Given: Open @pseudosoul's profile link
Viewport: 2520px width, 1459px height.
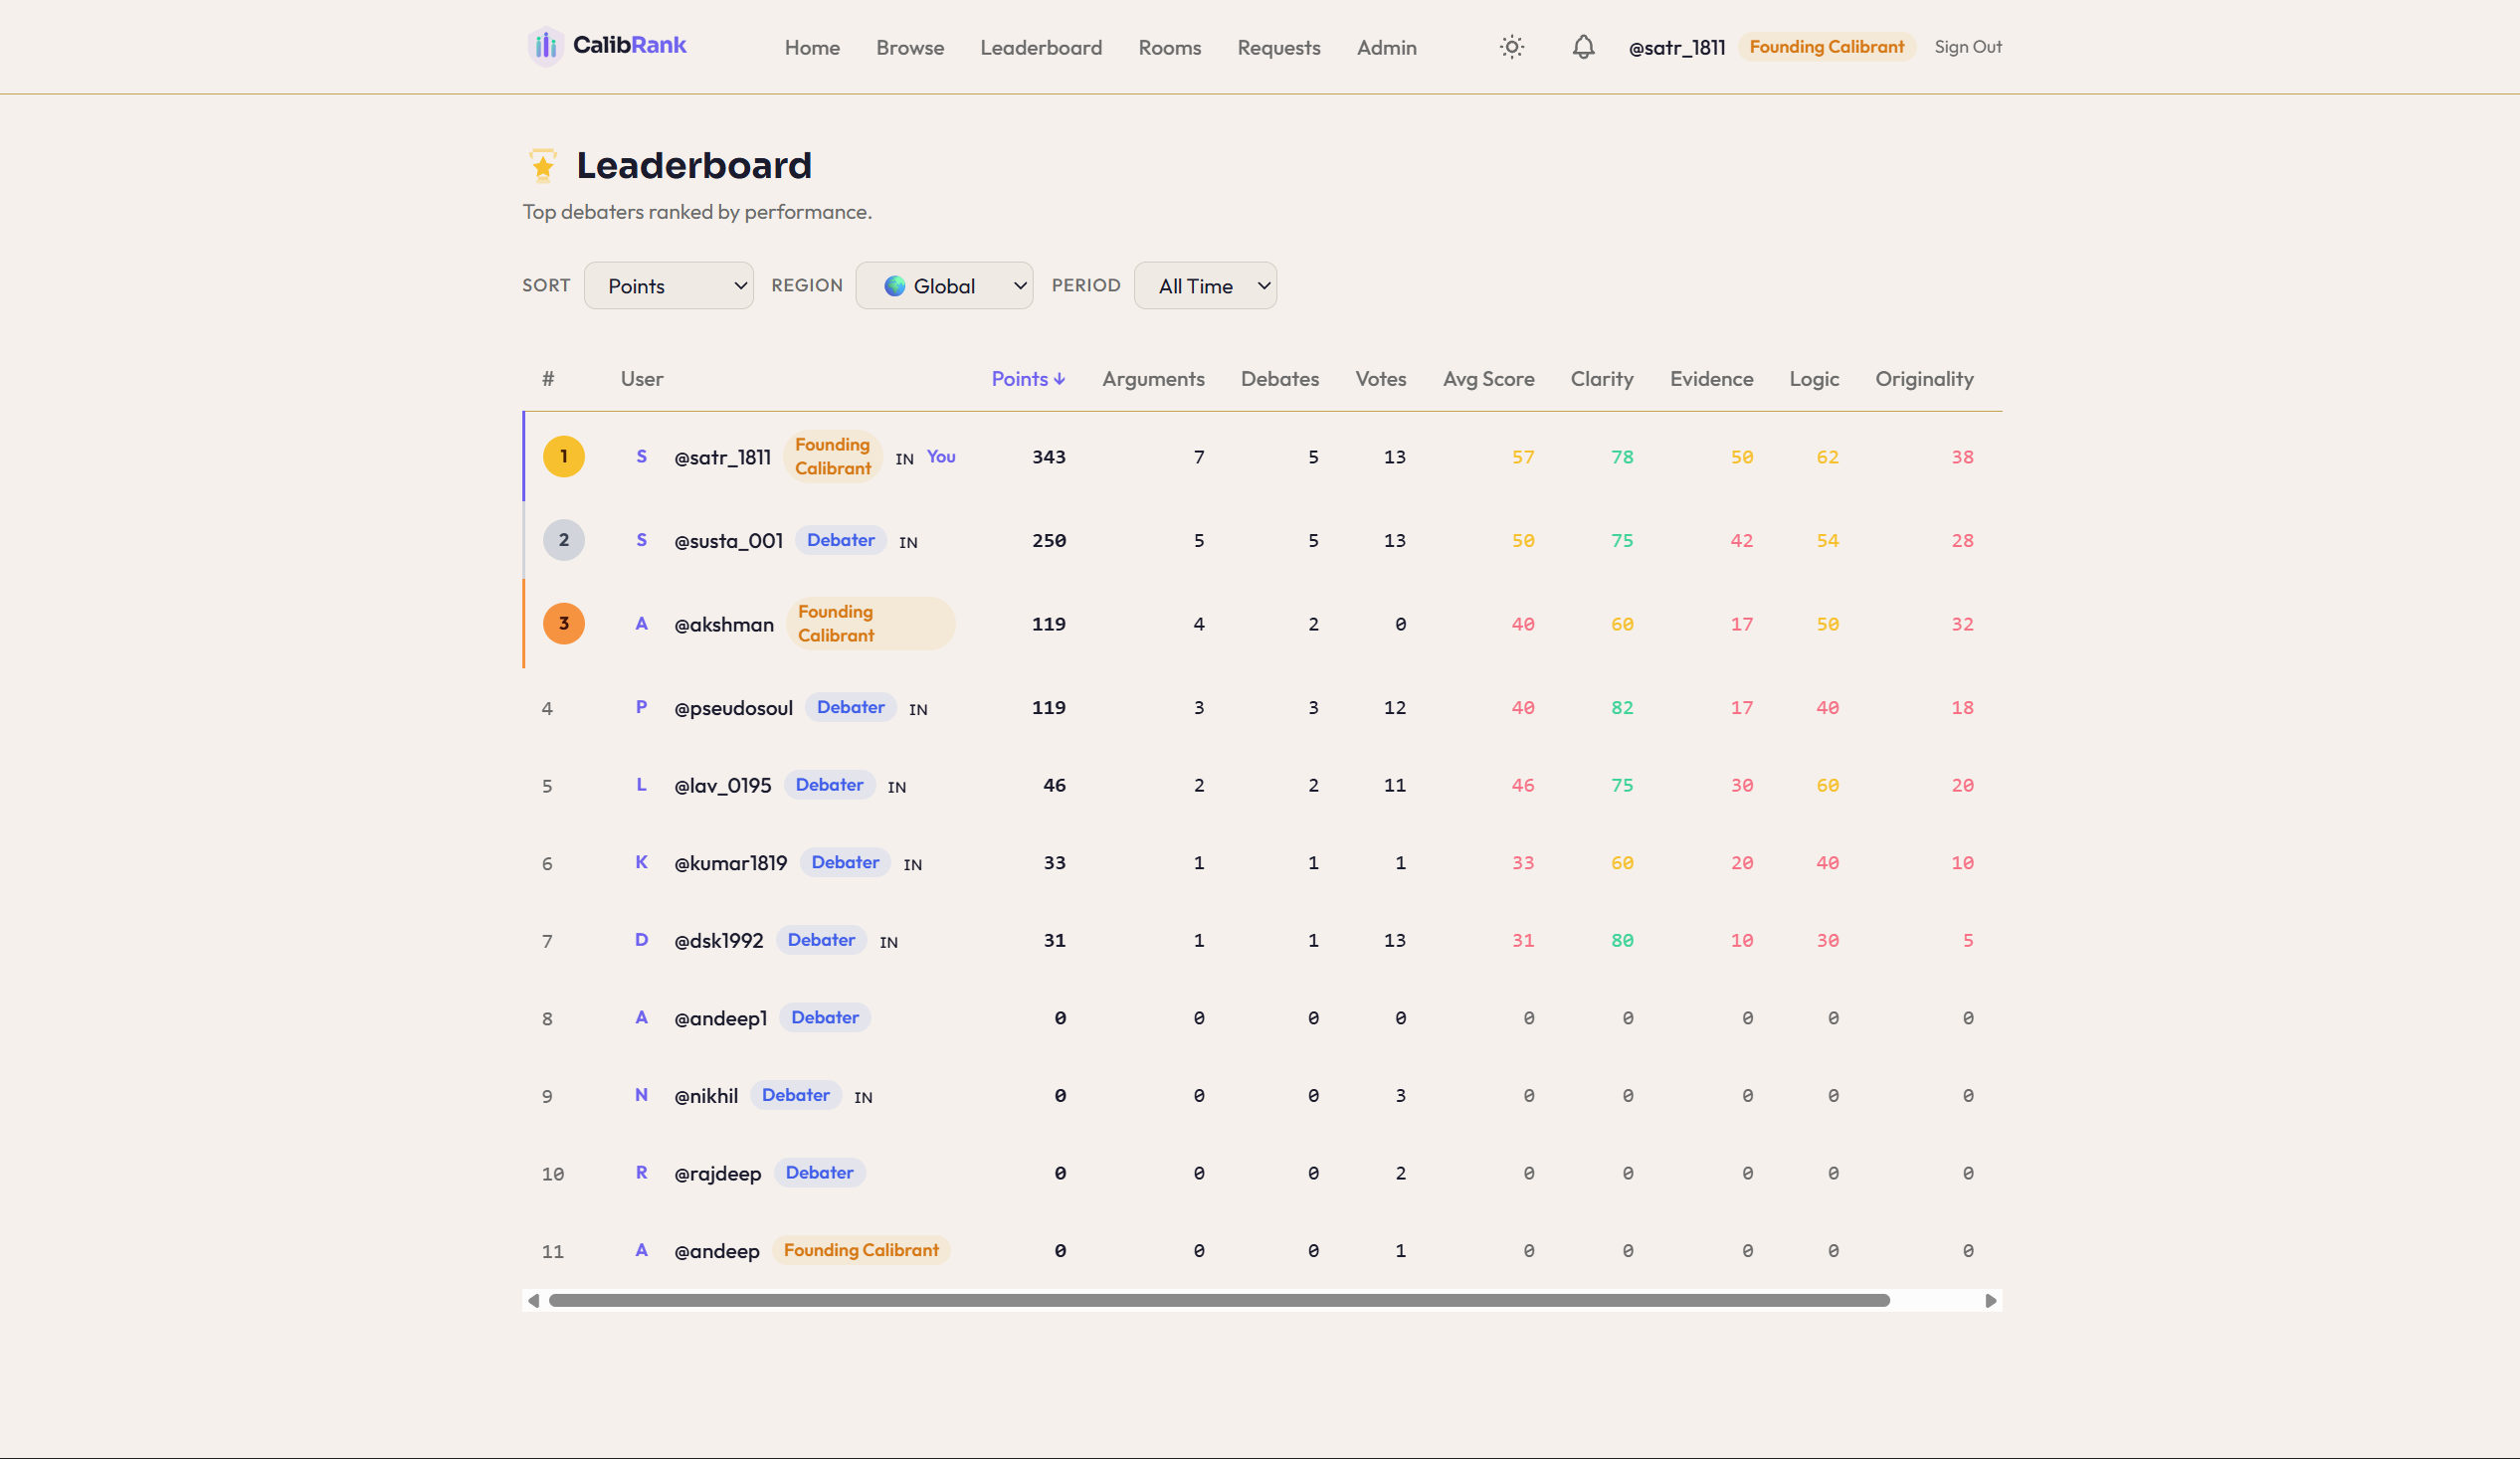Looking at the screenshot, I should pos(734,707).
